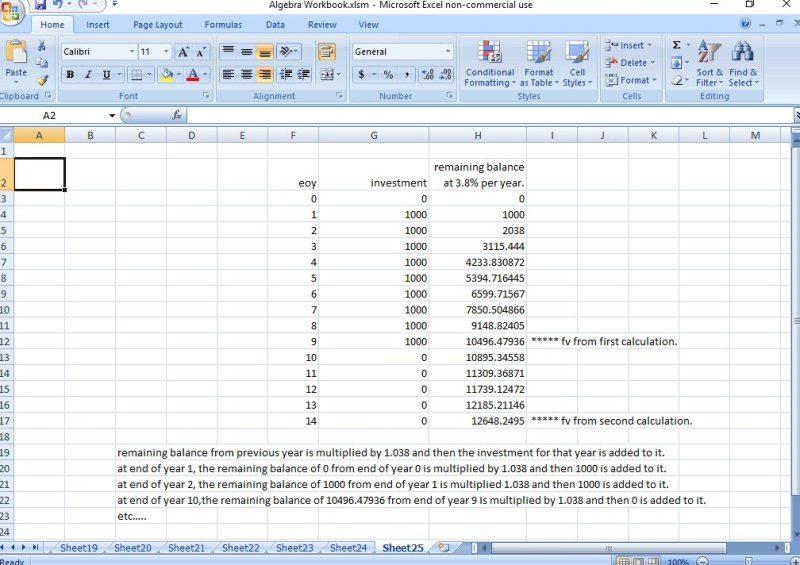The image size is (800, 565).
Task: Select cell with value 10496.47936 in column H
Action: (x=478, y=341)
